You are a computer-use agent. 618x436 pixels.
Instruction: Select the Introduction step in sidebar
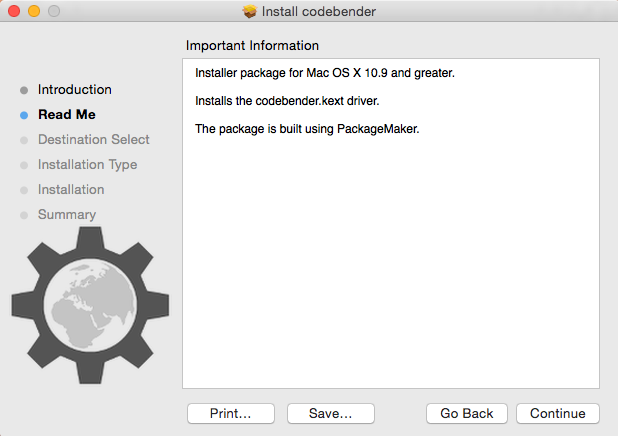click(x=75, y=89)
